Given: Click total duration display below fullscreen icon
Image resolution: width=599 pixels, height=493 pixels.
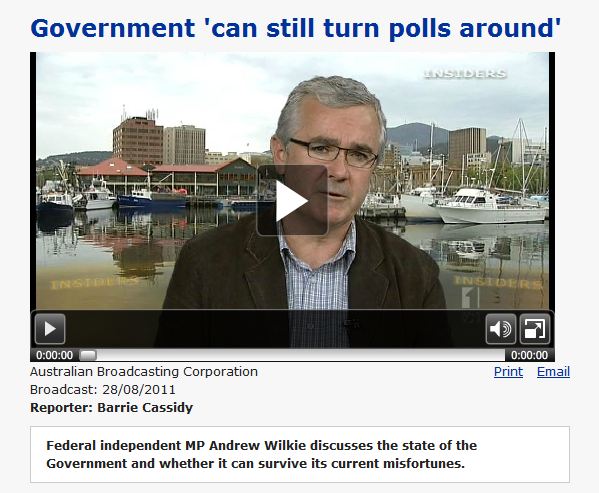Looking at the screenshot, I should [x=529, y=355].
